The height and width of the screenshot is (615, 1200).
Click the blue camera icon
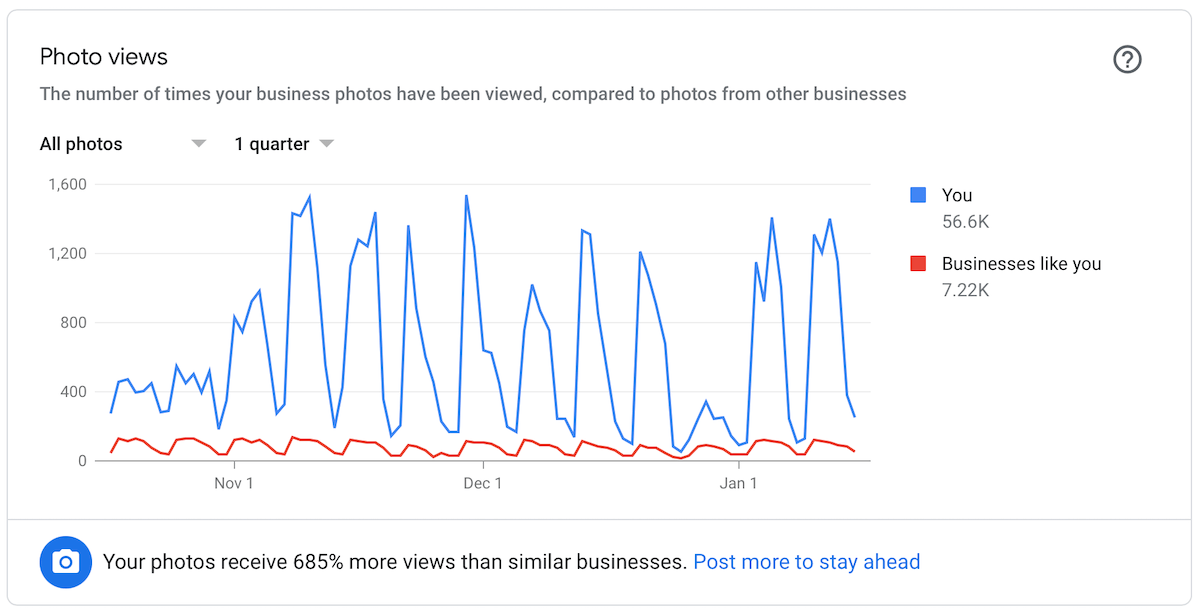point(65,562)
